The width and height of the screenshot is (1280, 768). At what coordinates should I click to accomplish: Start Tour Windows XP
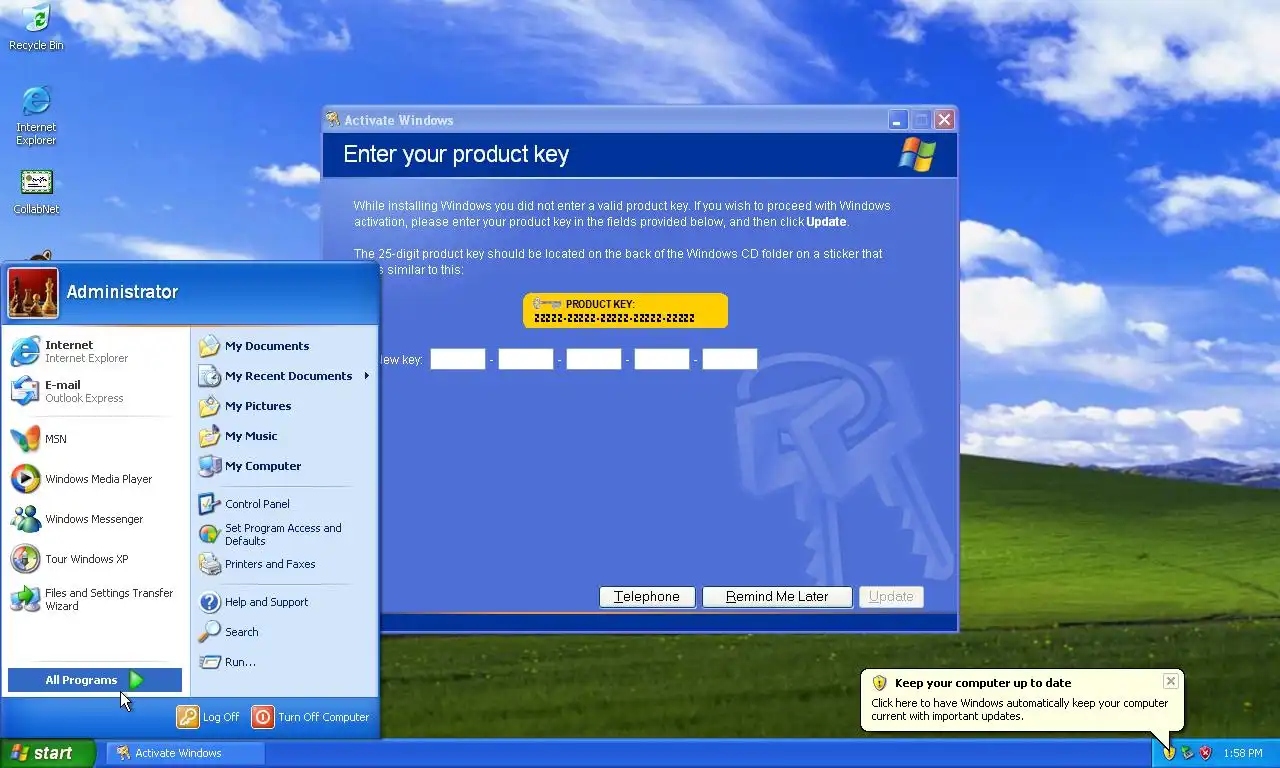coord(96,559)
